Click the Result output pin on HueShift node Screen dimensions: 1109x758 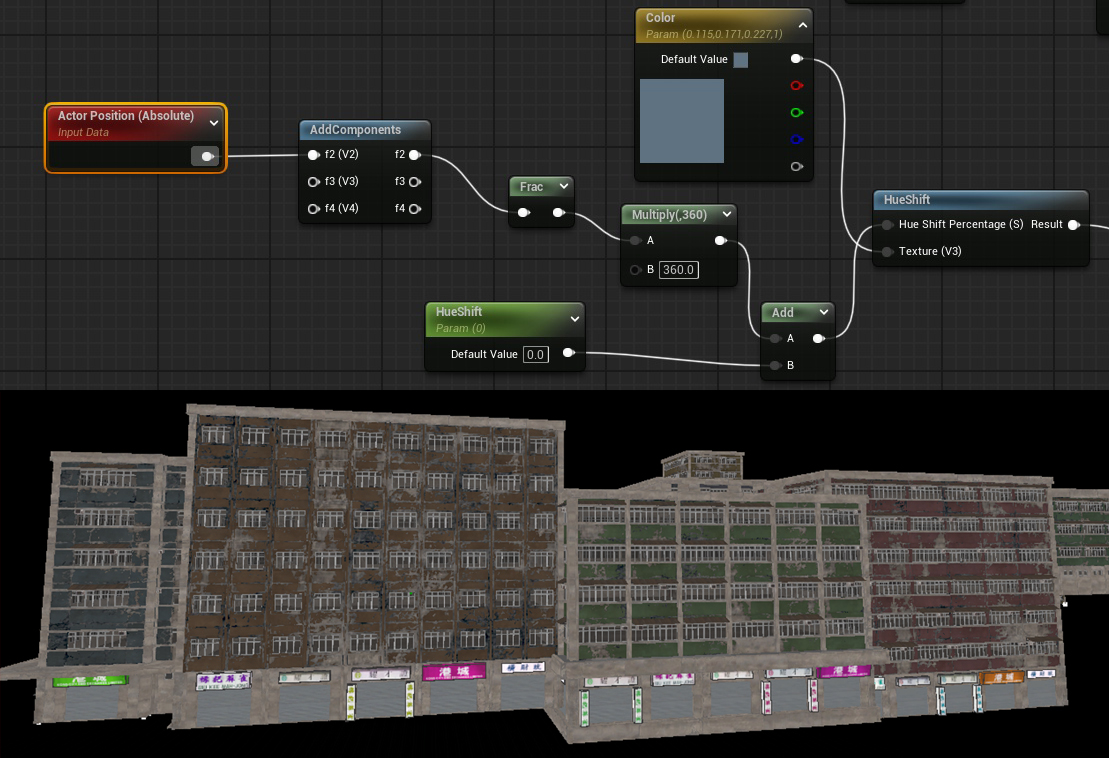point(1073,225)
